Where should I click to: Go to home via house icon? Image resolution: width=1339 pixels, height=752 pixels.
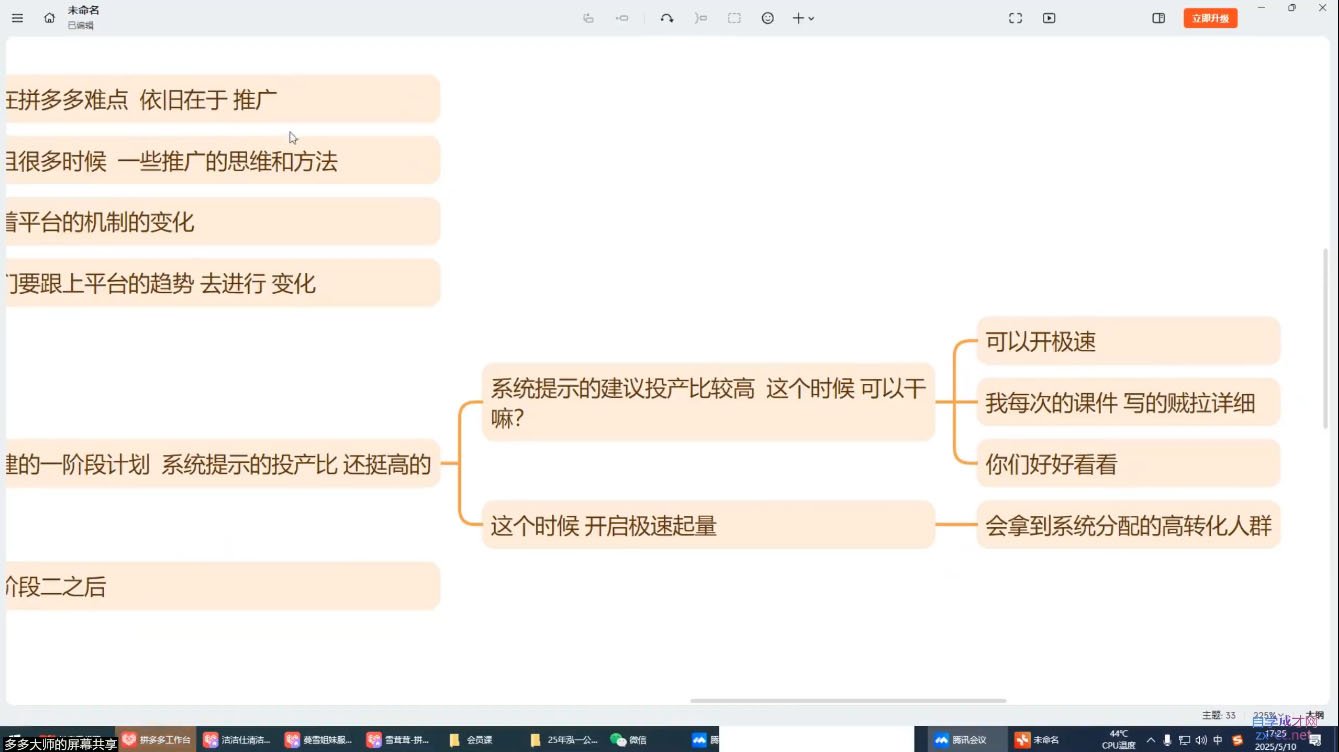pos(49,18)
